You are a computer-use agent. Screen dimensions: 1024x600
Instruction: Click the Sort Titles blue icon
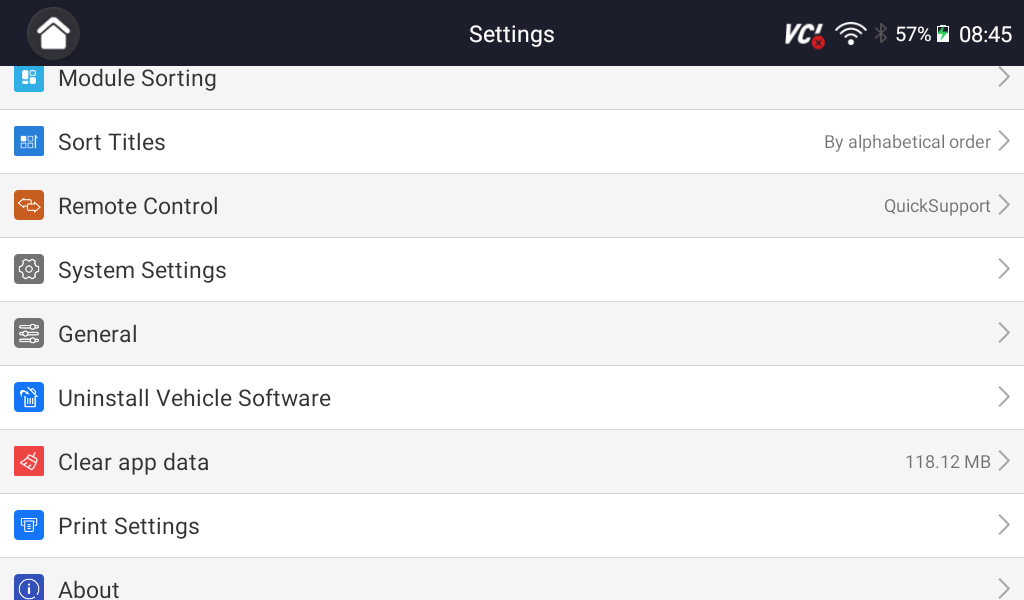click(x=29, y=142)
